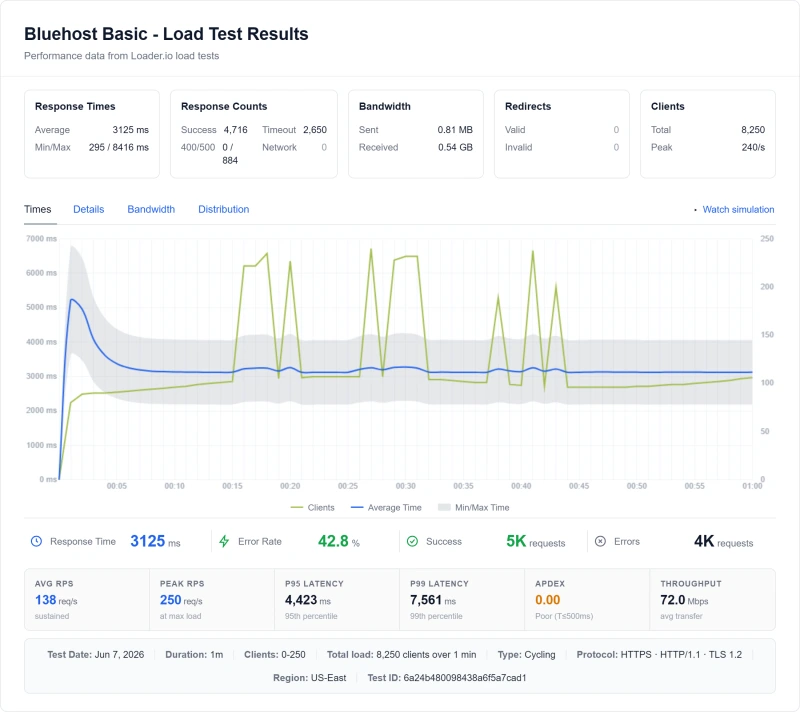Click the Received 0.54 GB value
The height and width of the screenshot is (712, 800).
(x=455, y=147)
